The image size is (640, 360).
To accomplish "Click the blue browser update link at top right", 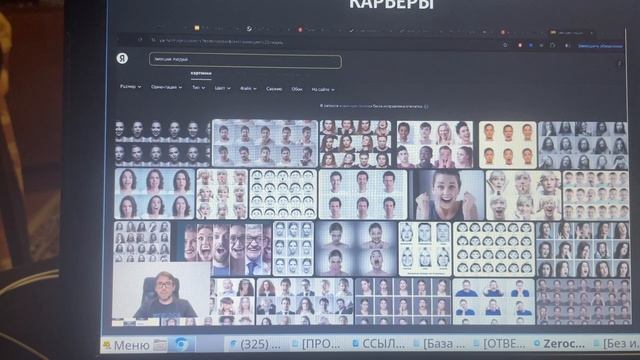I will click(x=600, y=46).
